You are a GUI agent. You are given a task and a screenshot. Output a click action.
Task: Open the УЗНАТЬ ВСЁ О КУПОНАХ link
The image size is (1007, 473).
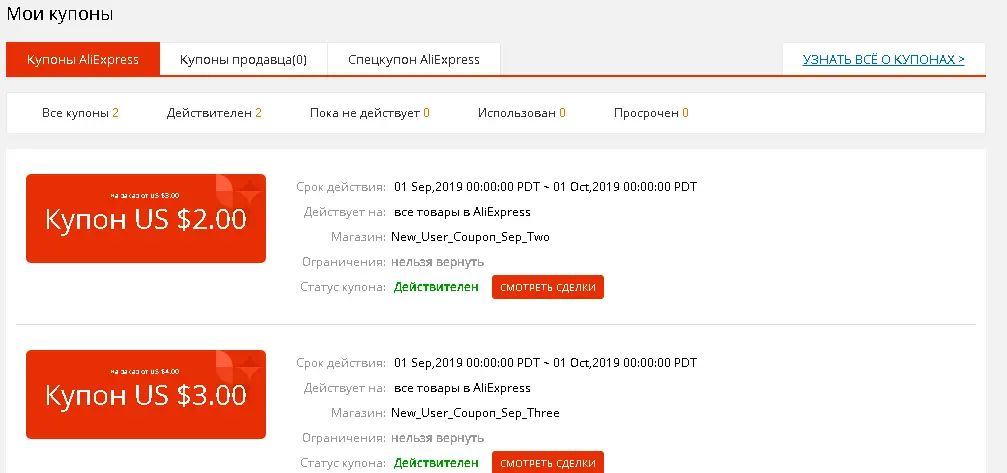coord(883,60)
